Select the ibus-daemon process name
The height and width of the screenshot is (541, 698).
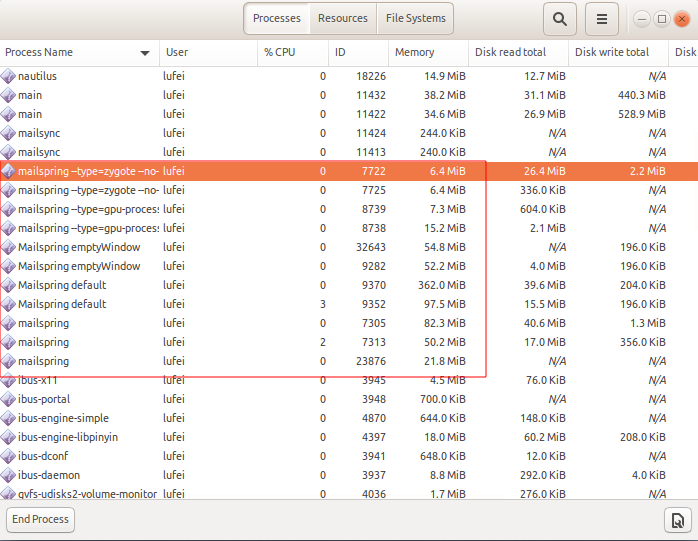(x=49, y=475)
